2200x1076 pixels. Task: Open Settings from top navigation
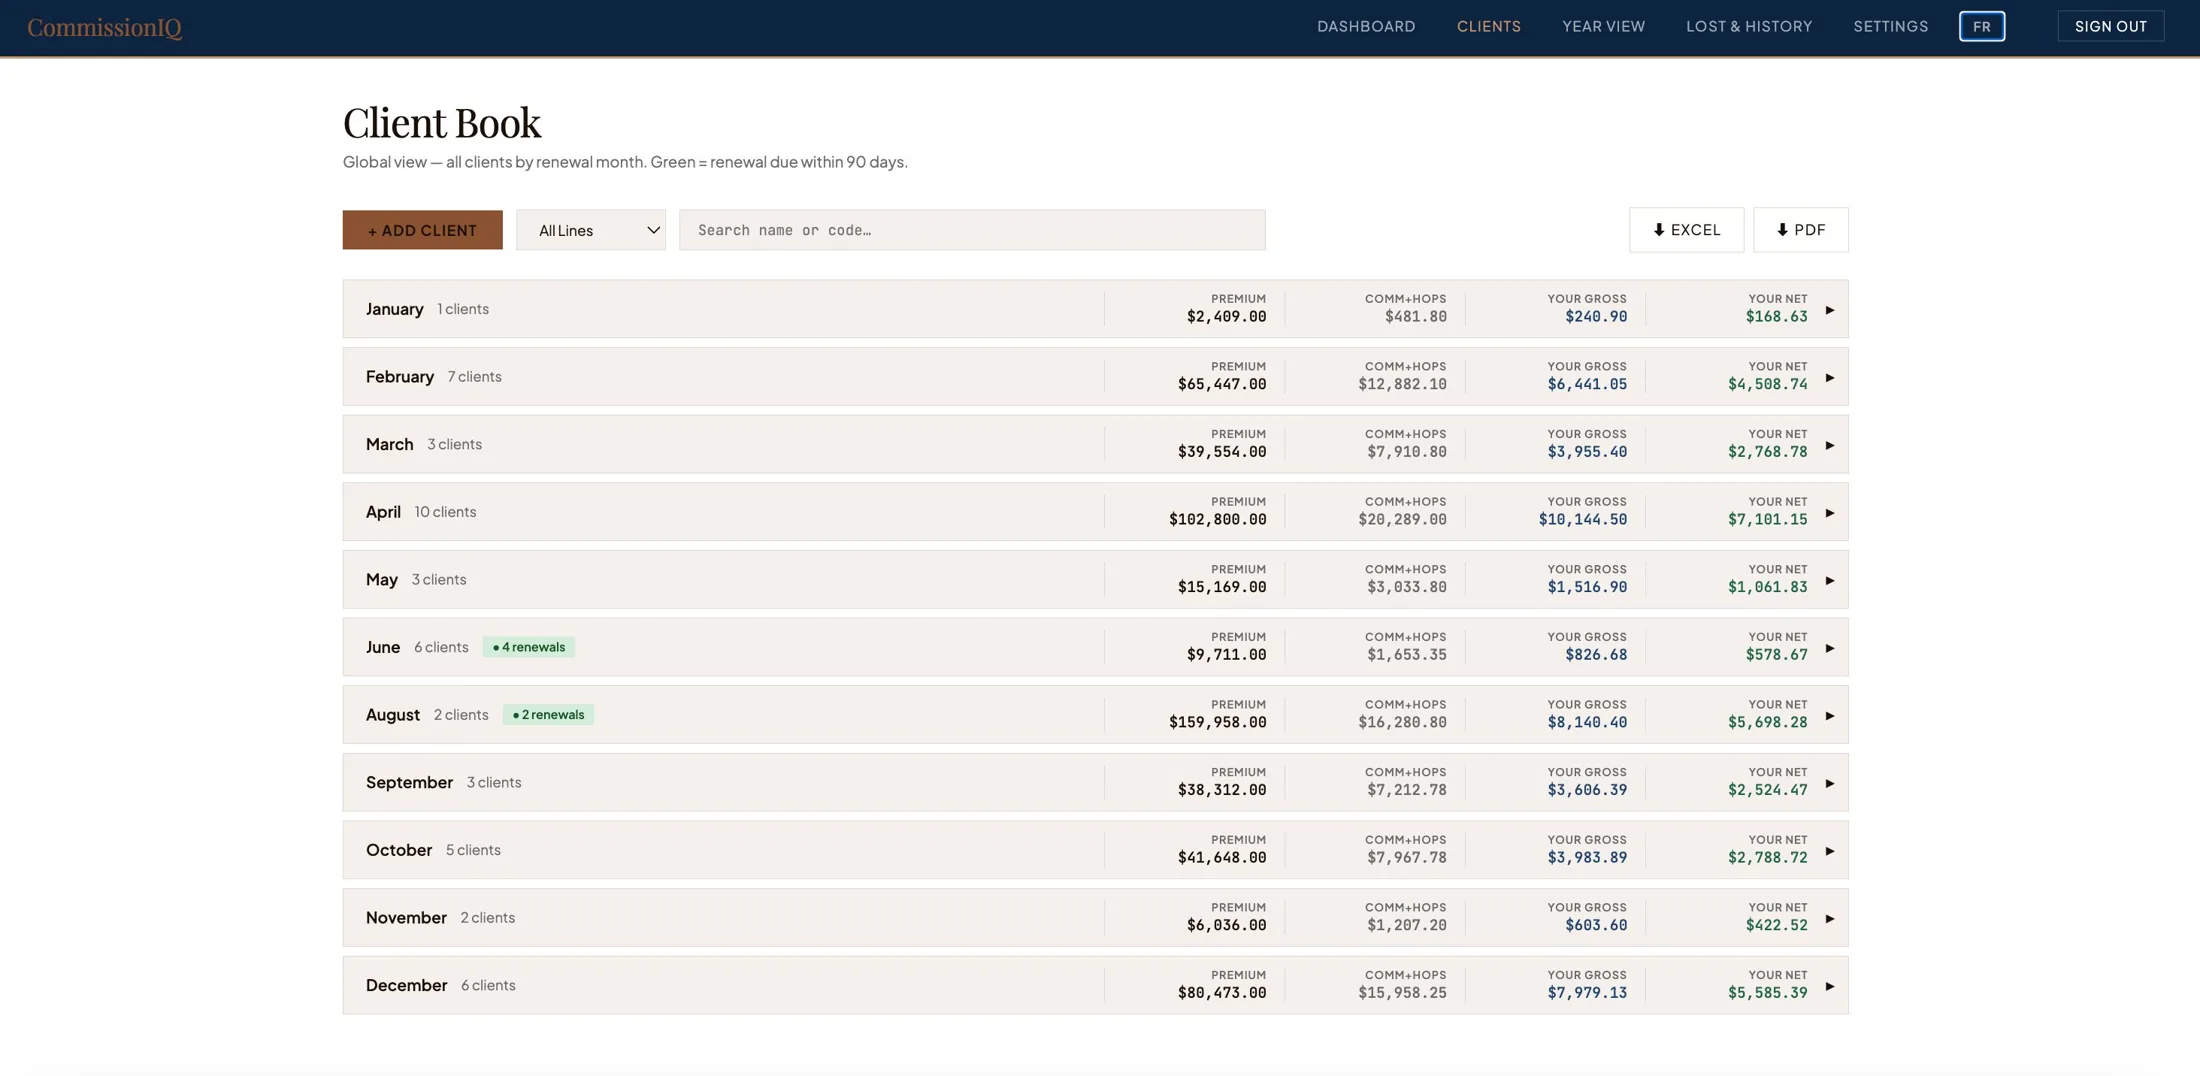coord(1890,27)
